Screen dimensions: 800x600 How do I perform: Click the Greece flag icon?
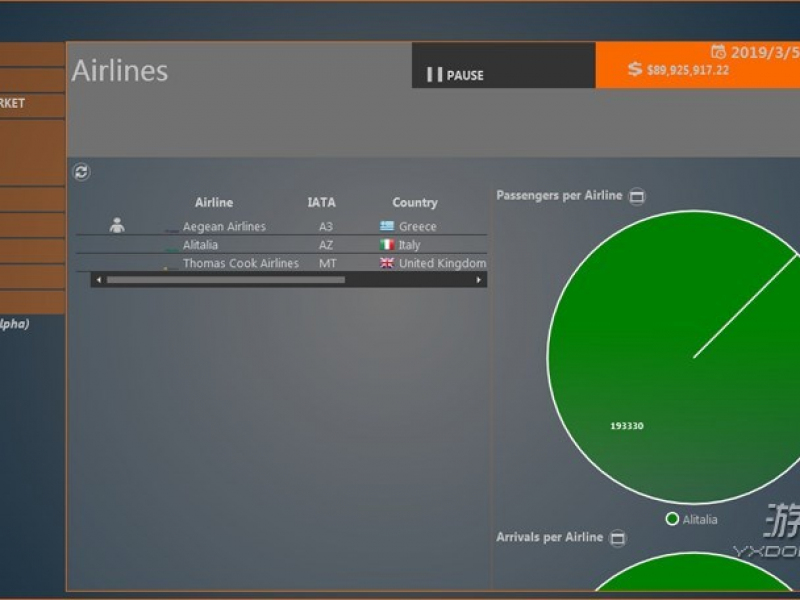387,227
